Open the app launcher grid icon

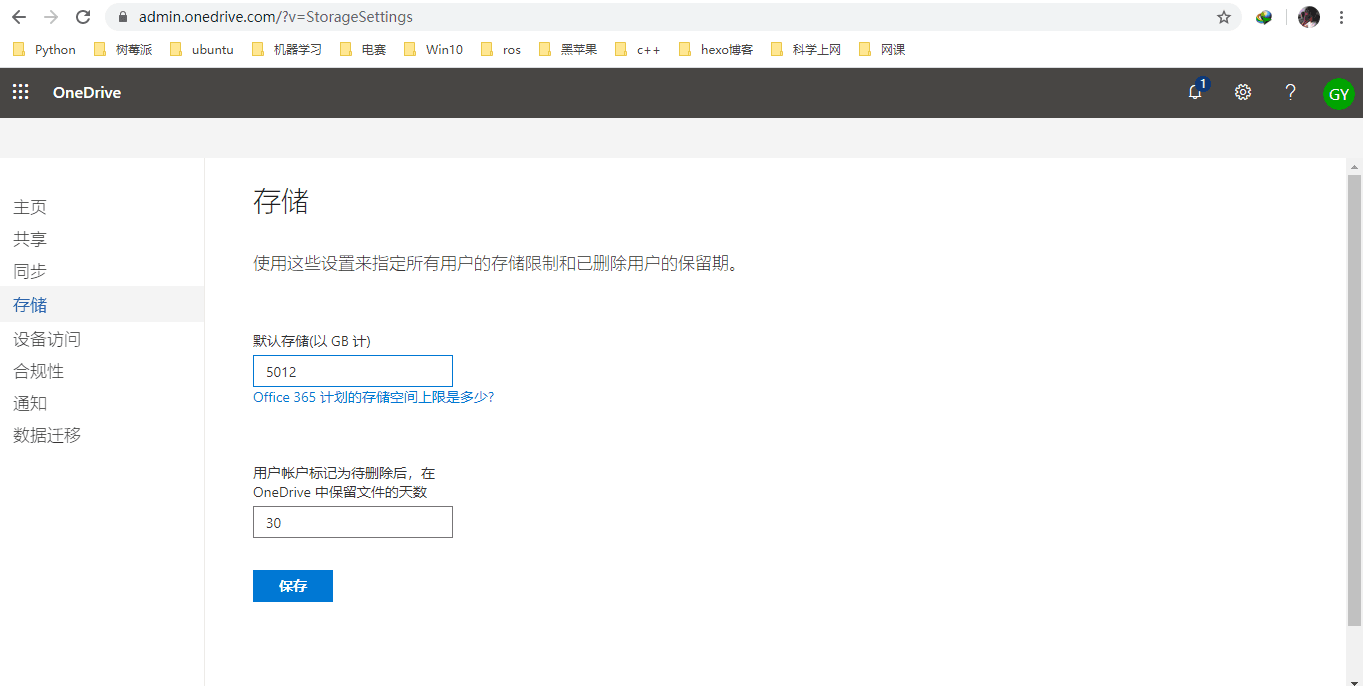pyautogui.click(x=20, y=92)
